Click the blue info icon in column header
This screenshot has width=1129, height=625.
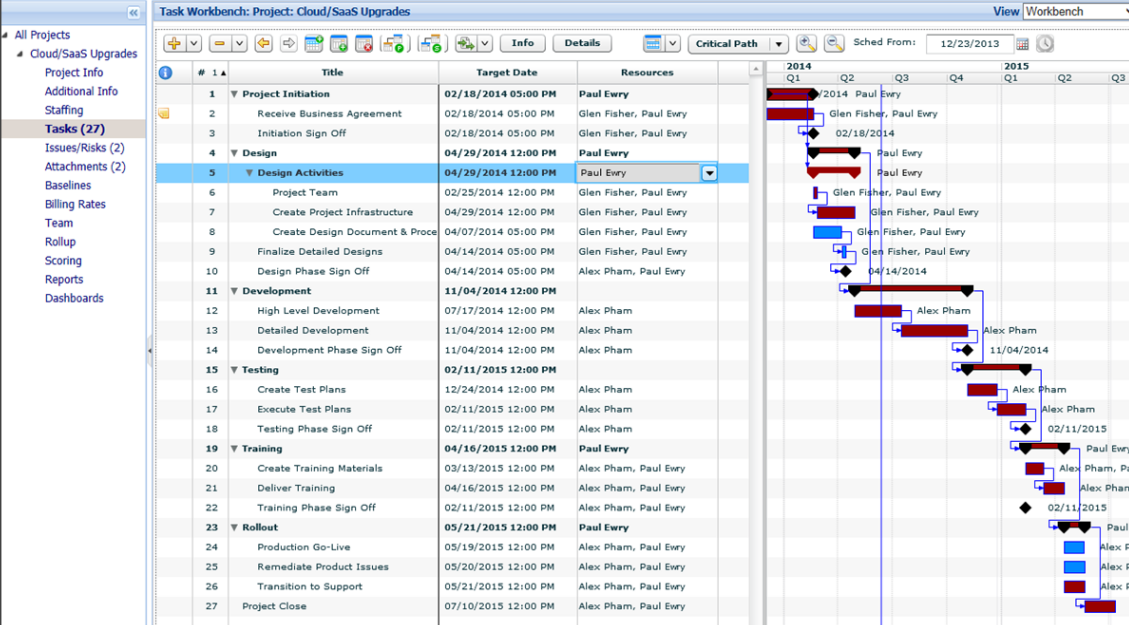[166, 72]
